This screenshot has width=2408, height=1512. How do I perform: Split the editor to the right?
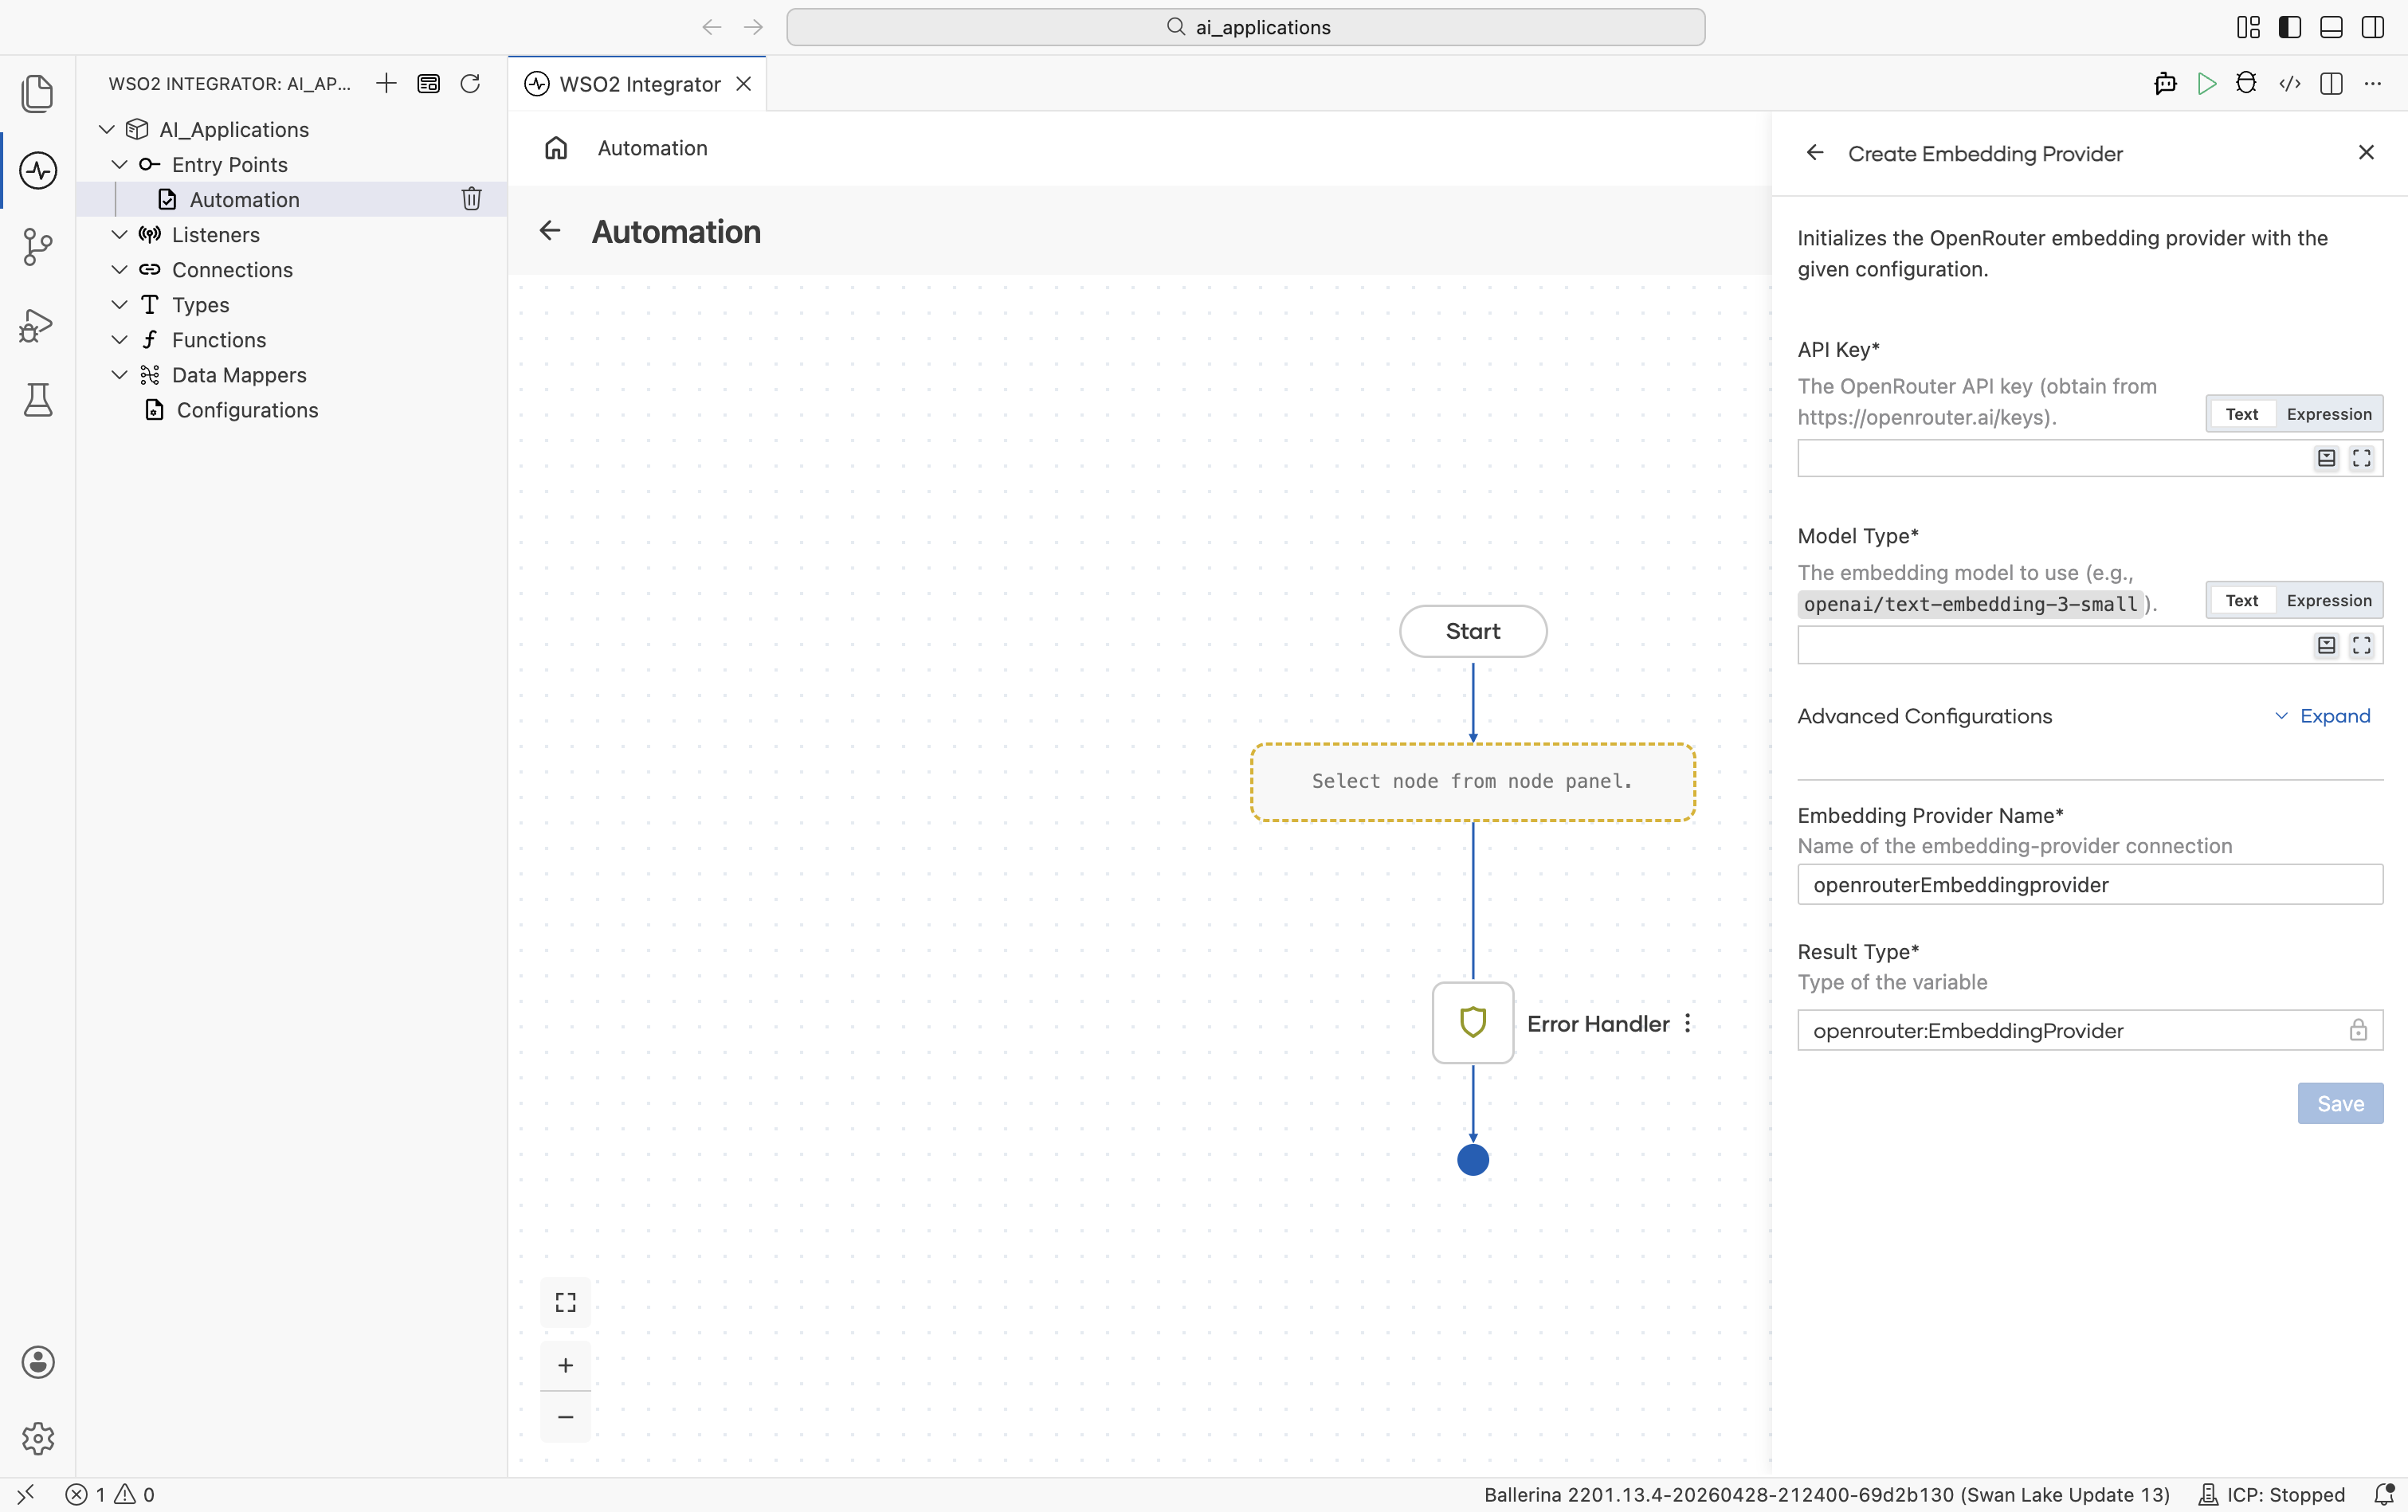(x=2331, y=83)
